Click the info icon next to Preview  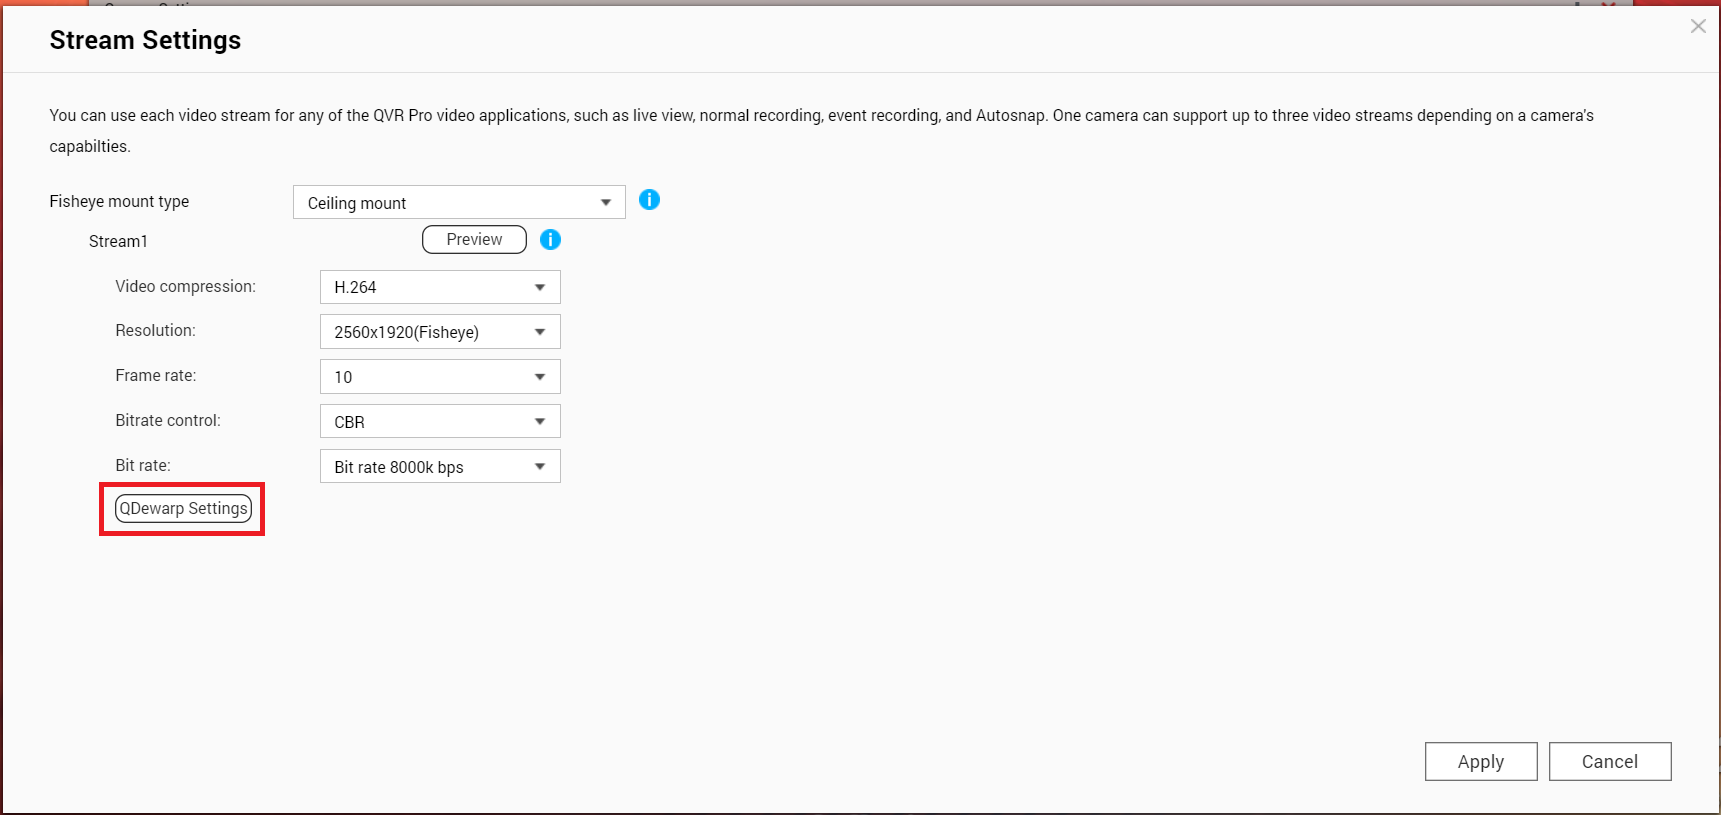(550, 240)
